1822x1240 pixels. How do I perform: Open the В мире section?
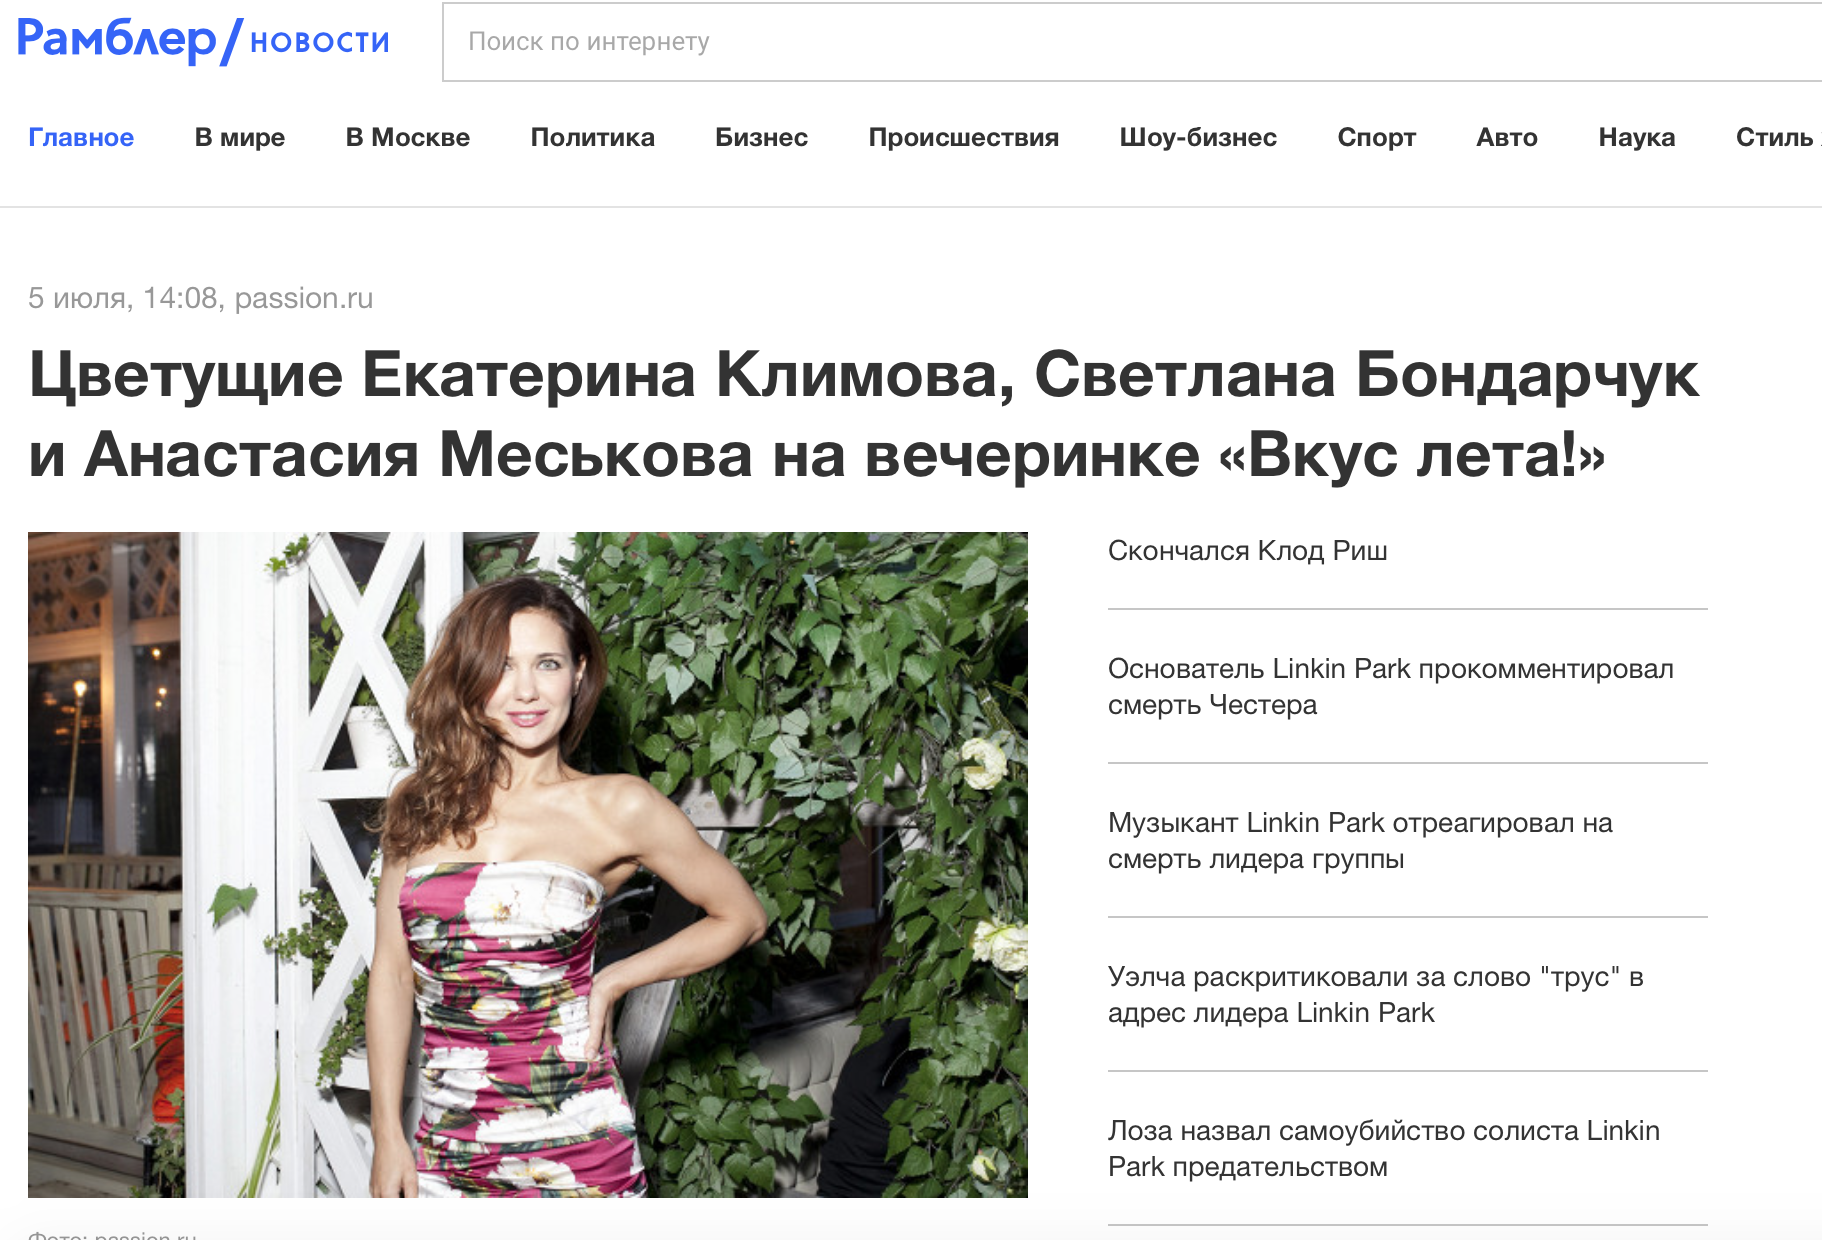tap(240, 137)
